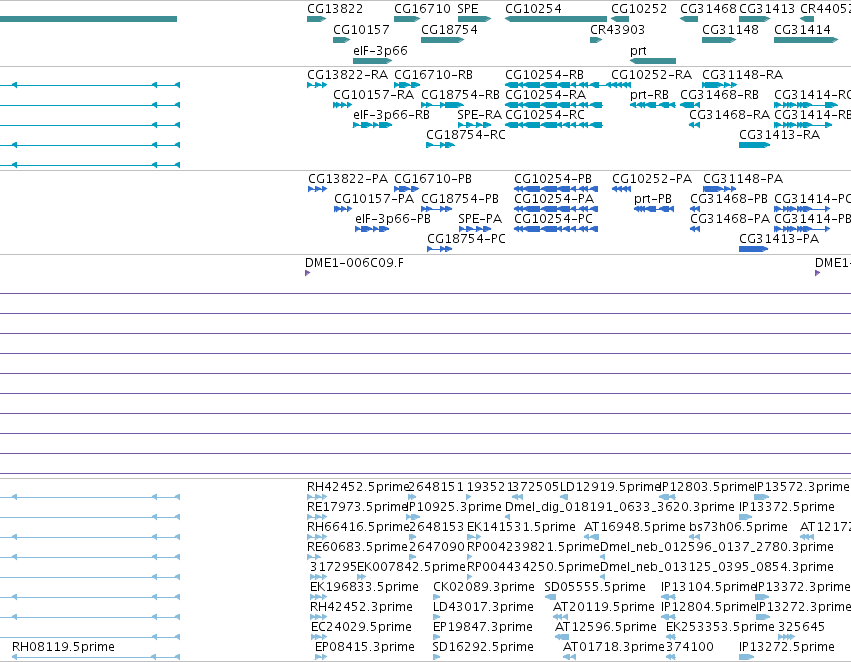Open protein CG31468-PB
The height and width of the screenshot is (662, 851).
pos(695,209)
